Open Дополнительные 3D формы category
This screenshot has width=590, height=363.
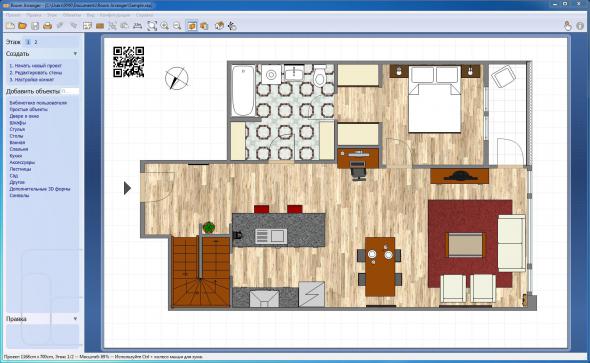[x=40, y=189]
